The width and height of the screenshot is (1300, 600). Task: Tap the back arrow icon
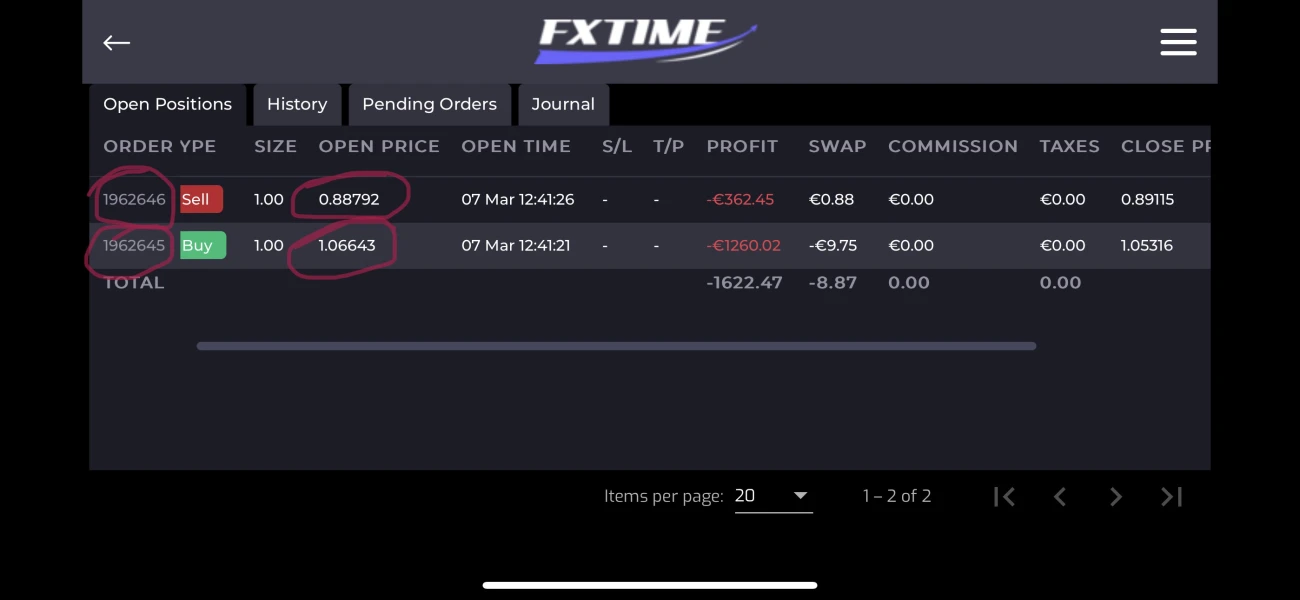pos(117,42)
